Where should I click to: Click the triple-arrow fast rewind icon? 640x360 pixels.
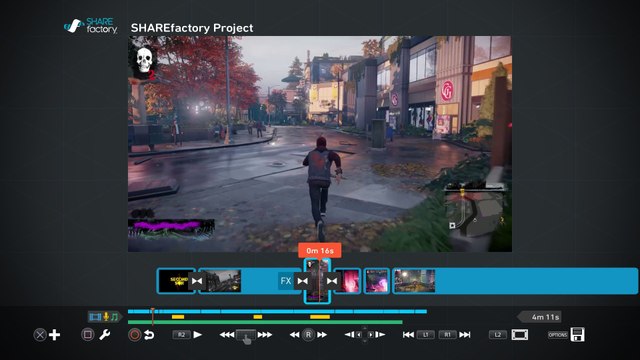[x=227, y=335]
